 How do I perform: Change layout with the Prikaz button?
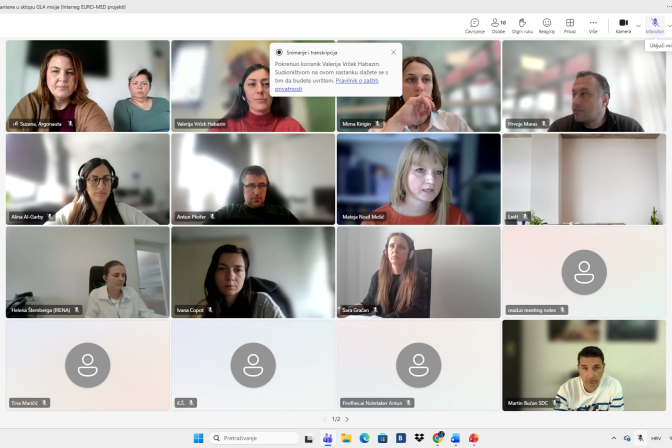tap(570, 26)
